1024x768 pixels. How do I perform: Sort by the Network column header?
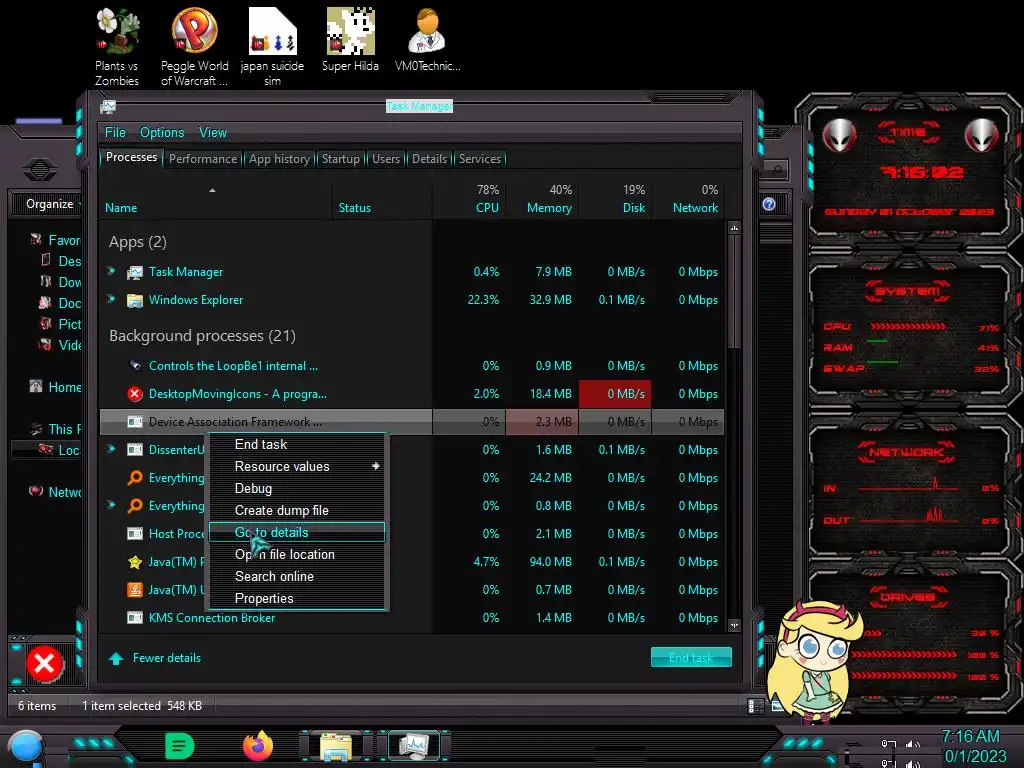[688, 199]
